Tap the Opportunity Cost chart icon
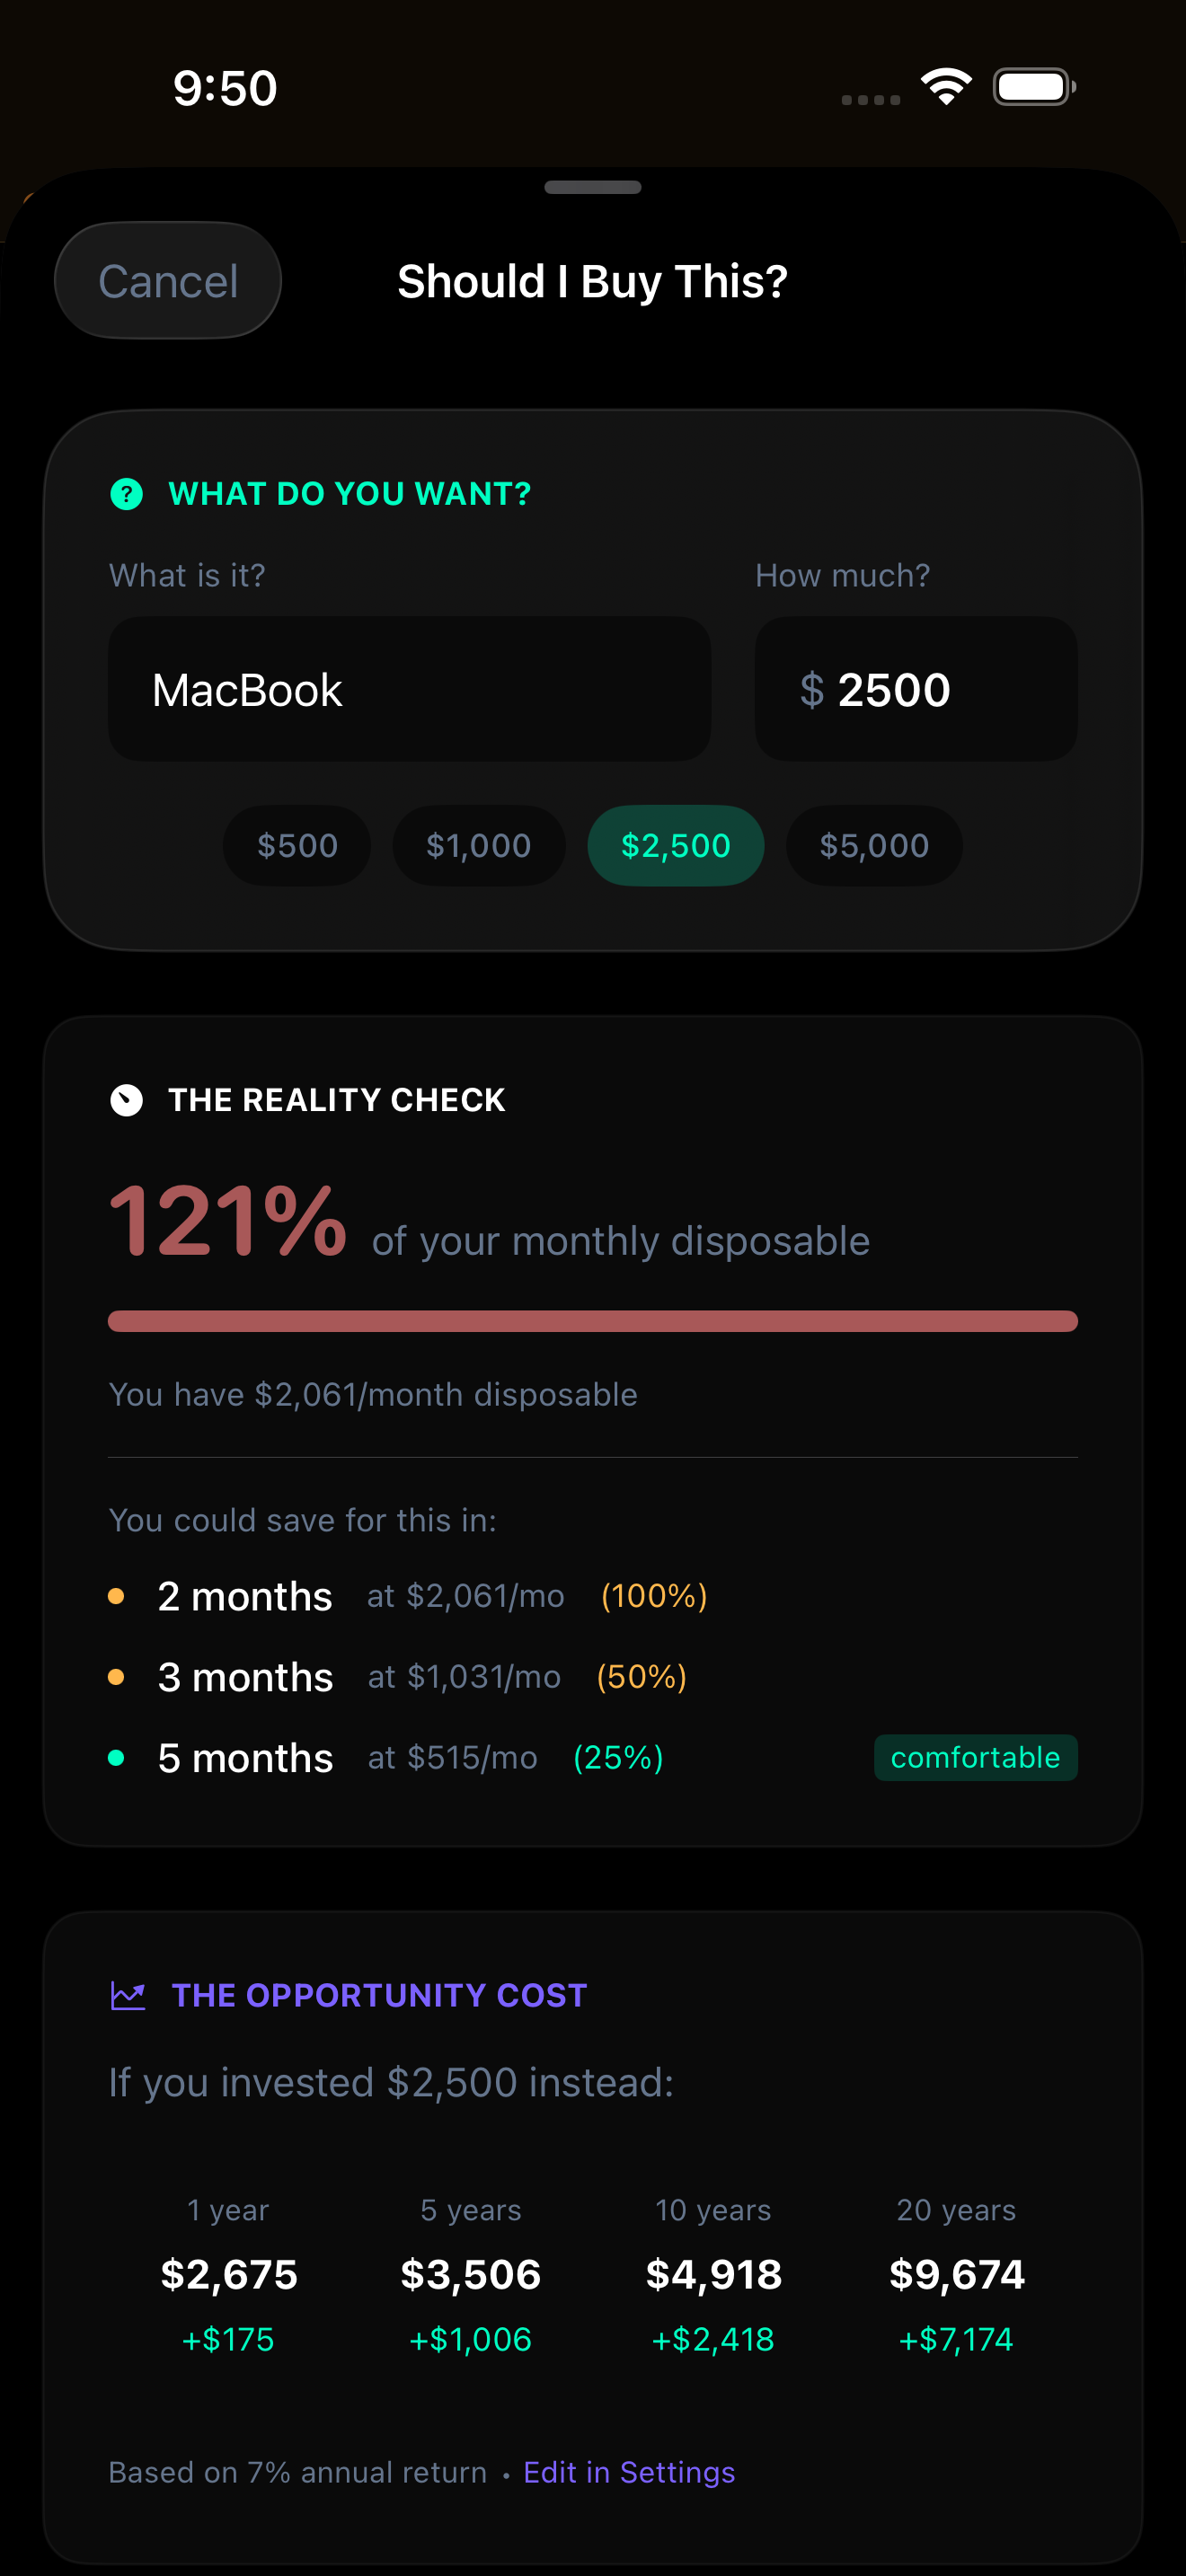 point(128,1996)
